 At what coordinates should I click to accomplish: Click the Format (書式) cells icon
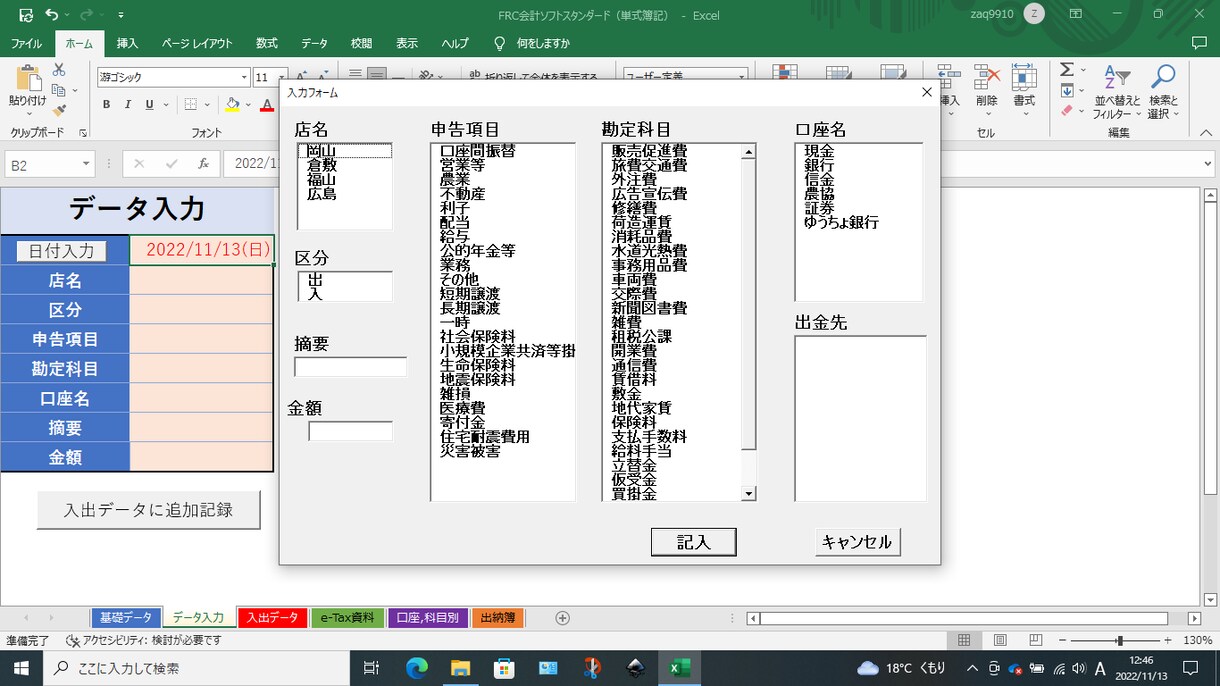[x=1024, y=77]
